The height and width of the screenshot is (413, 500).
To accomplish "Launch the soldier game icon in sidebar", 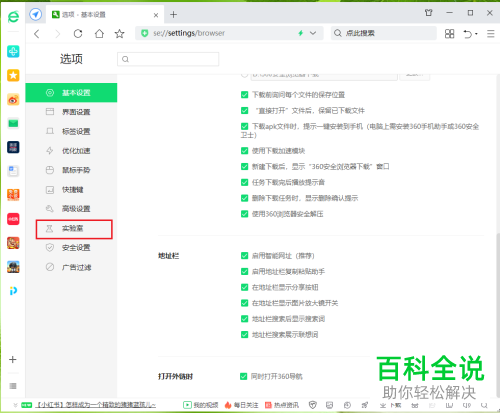I will point(13,267).
